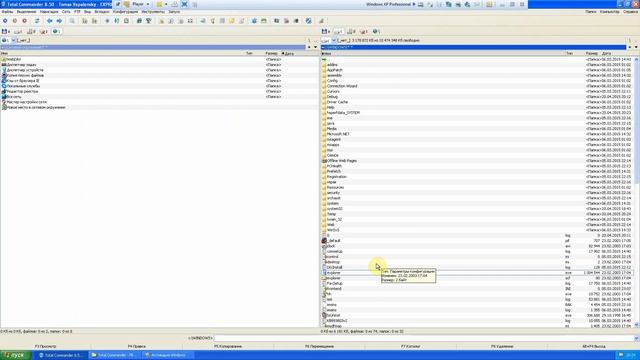Click the right panel vertical scrollbar

(x=637, y=192)
